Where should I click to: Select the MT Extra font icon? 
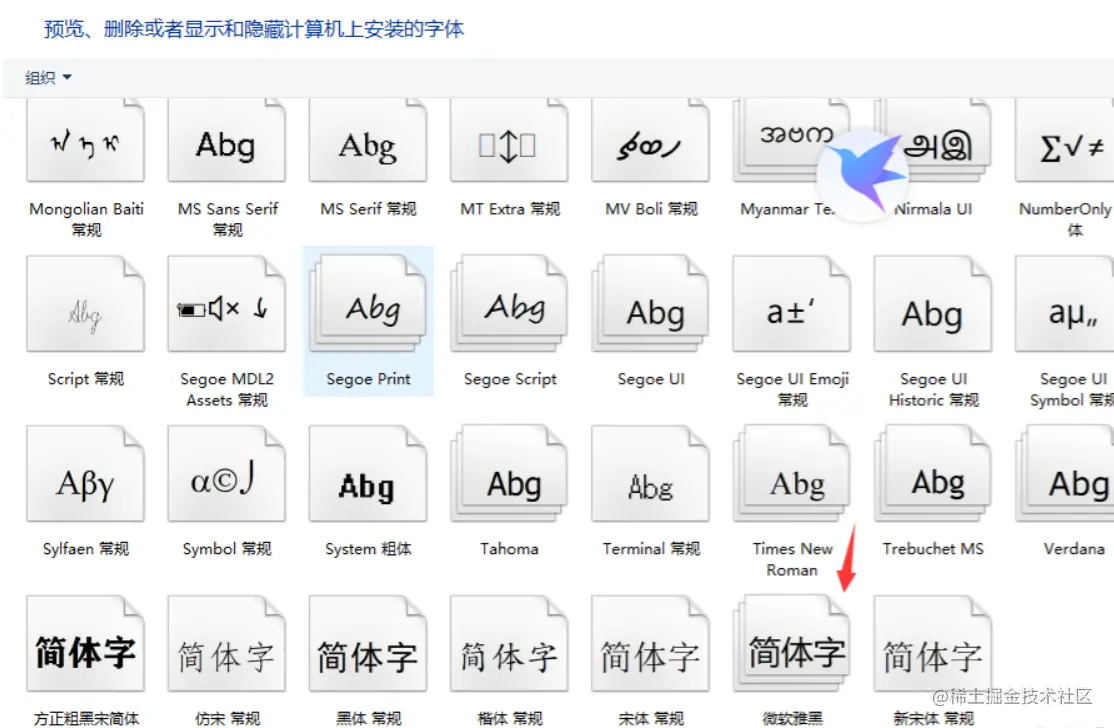(x=509, y=141)
